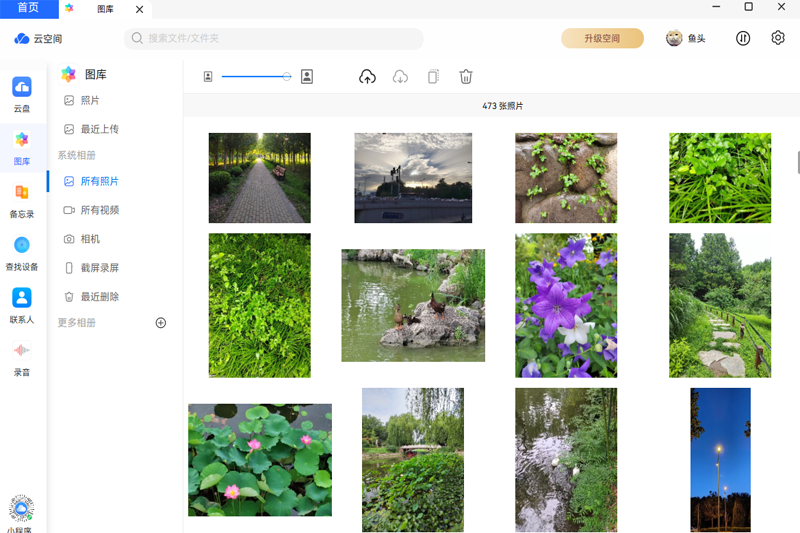Select 最近删除 in album list

(99, 297)
